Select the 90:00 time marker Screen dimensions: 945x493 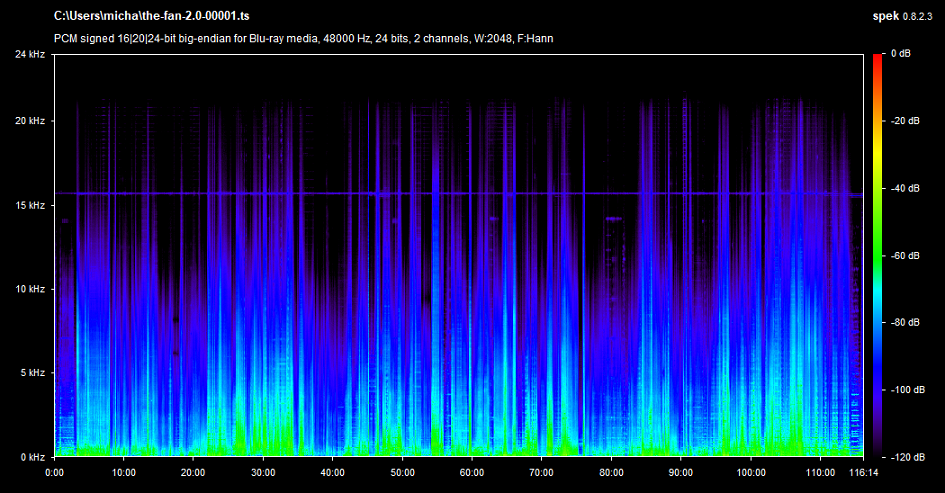680,472
